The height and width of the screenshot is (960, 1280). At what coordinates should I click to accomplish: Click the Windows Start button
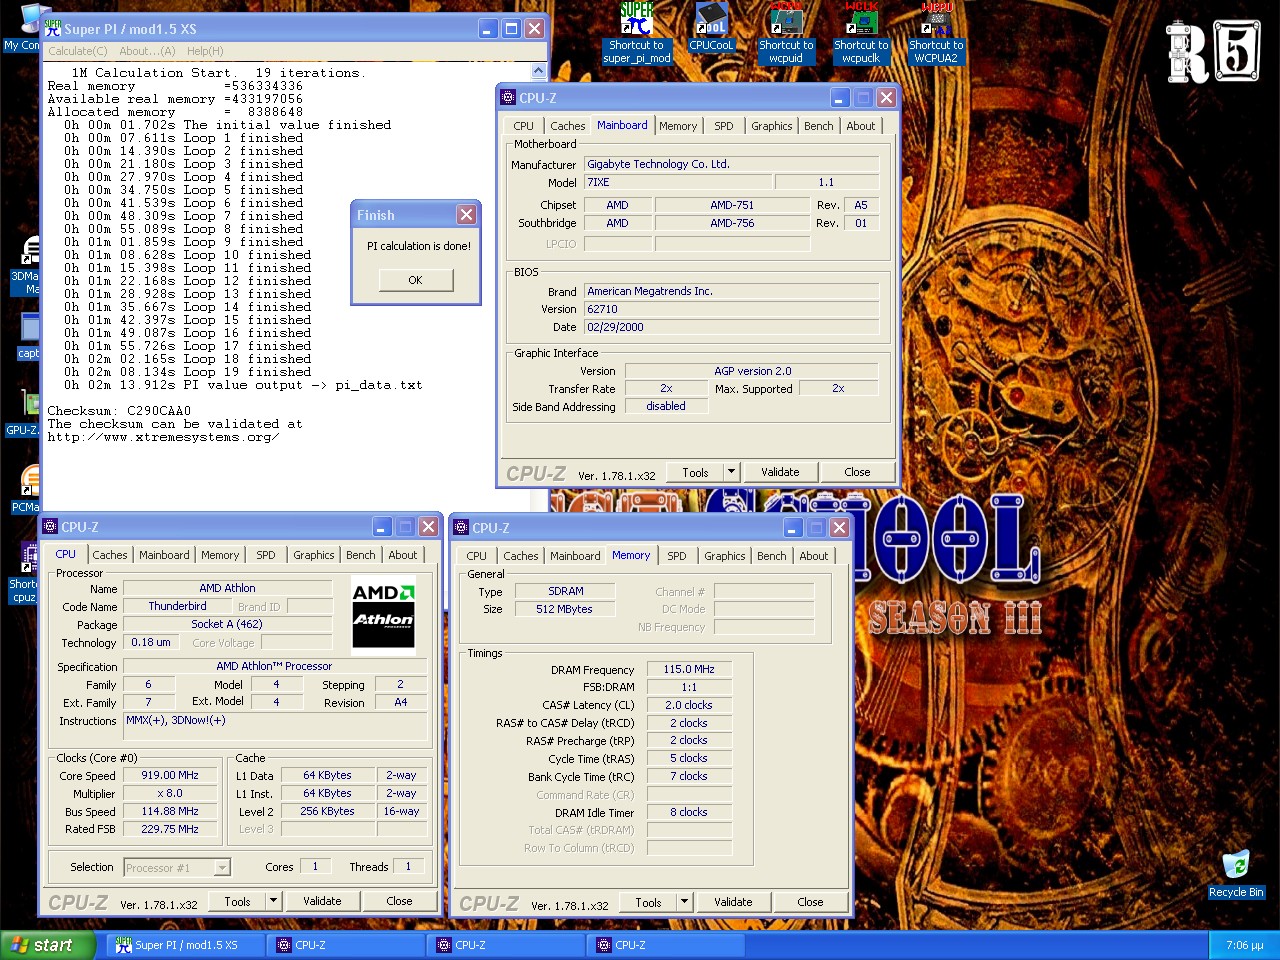click(x=44, y=945)
